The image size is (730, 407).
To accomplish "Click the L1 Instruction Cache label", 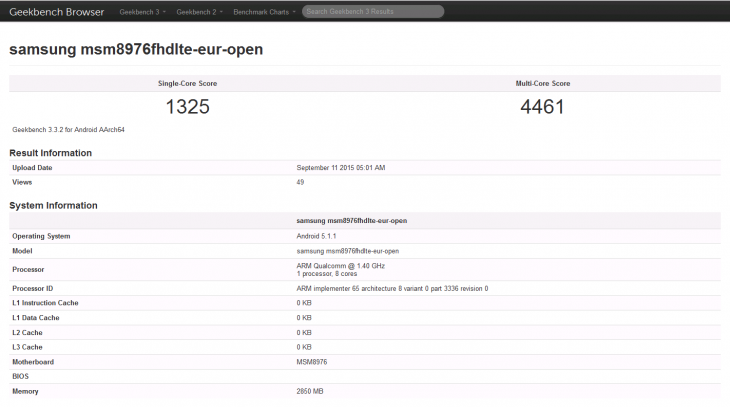I will (x=45, y=303).
